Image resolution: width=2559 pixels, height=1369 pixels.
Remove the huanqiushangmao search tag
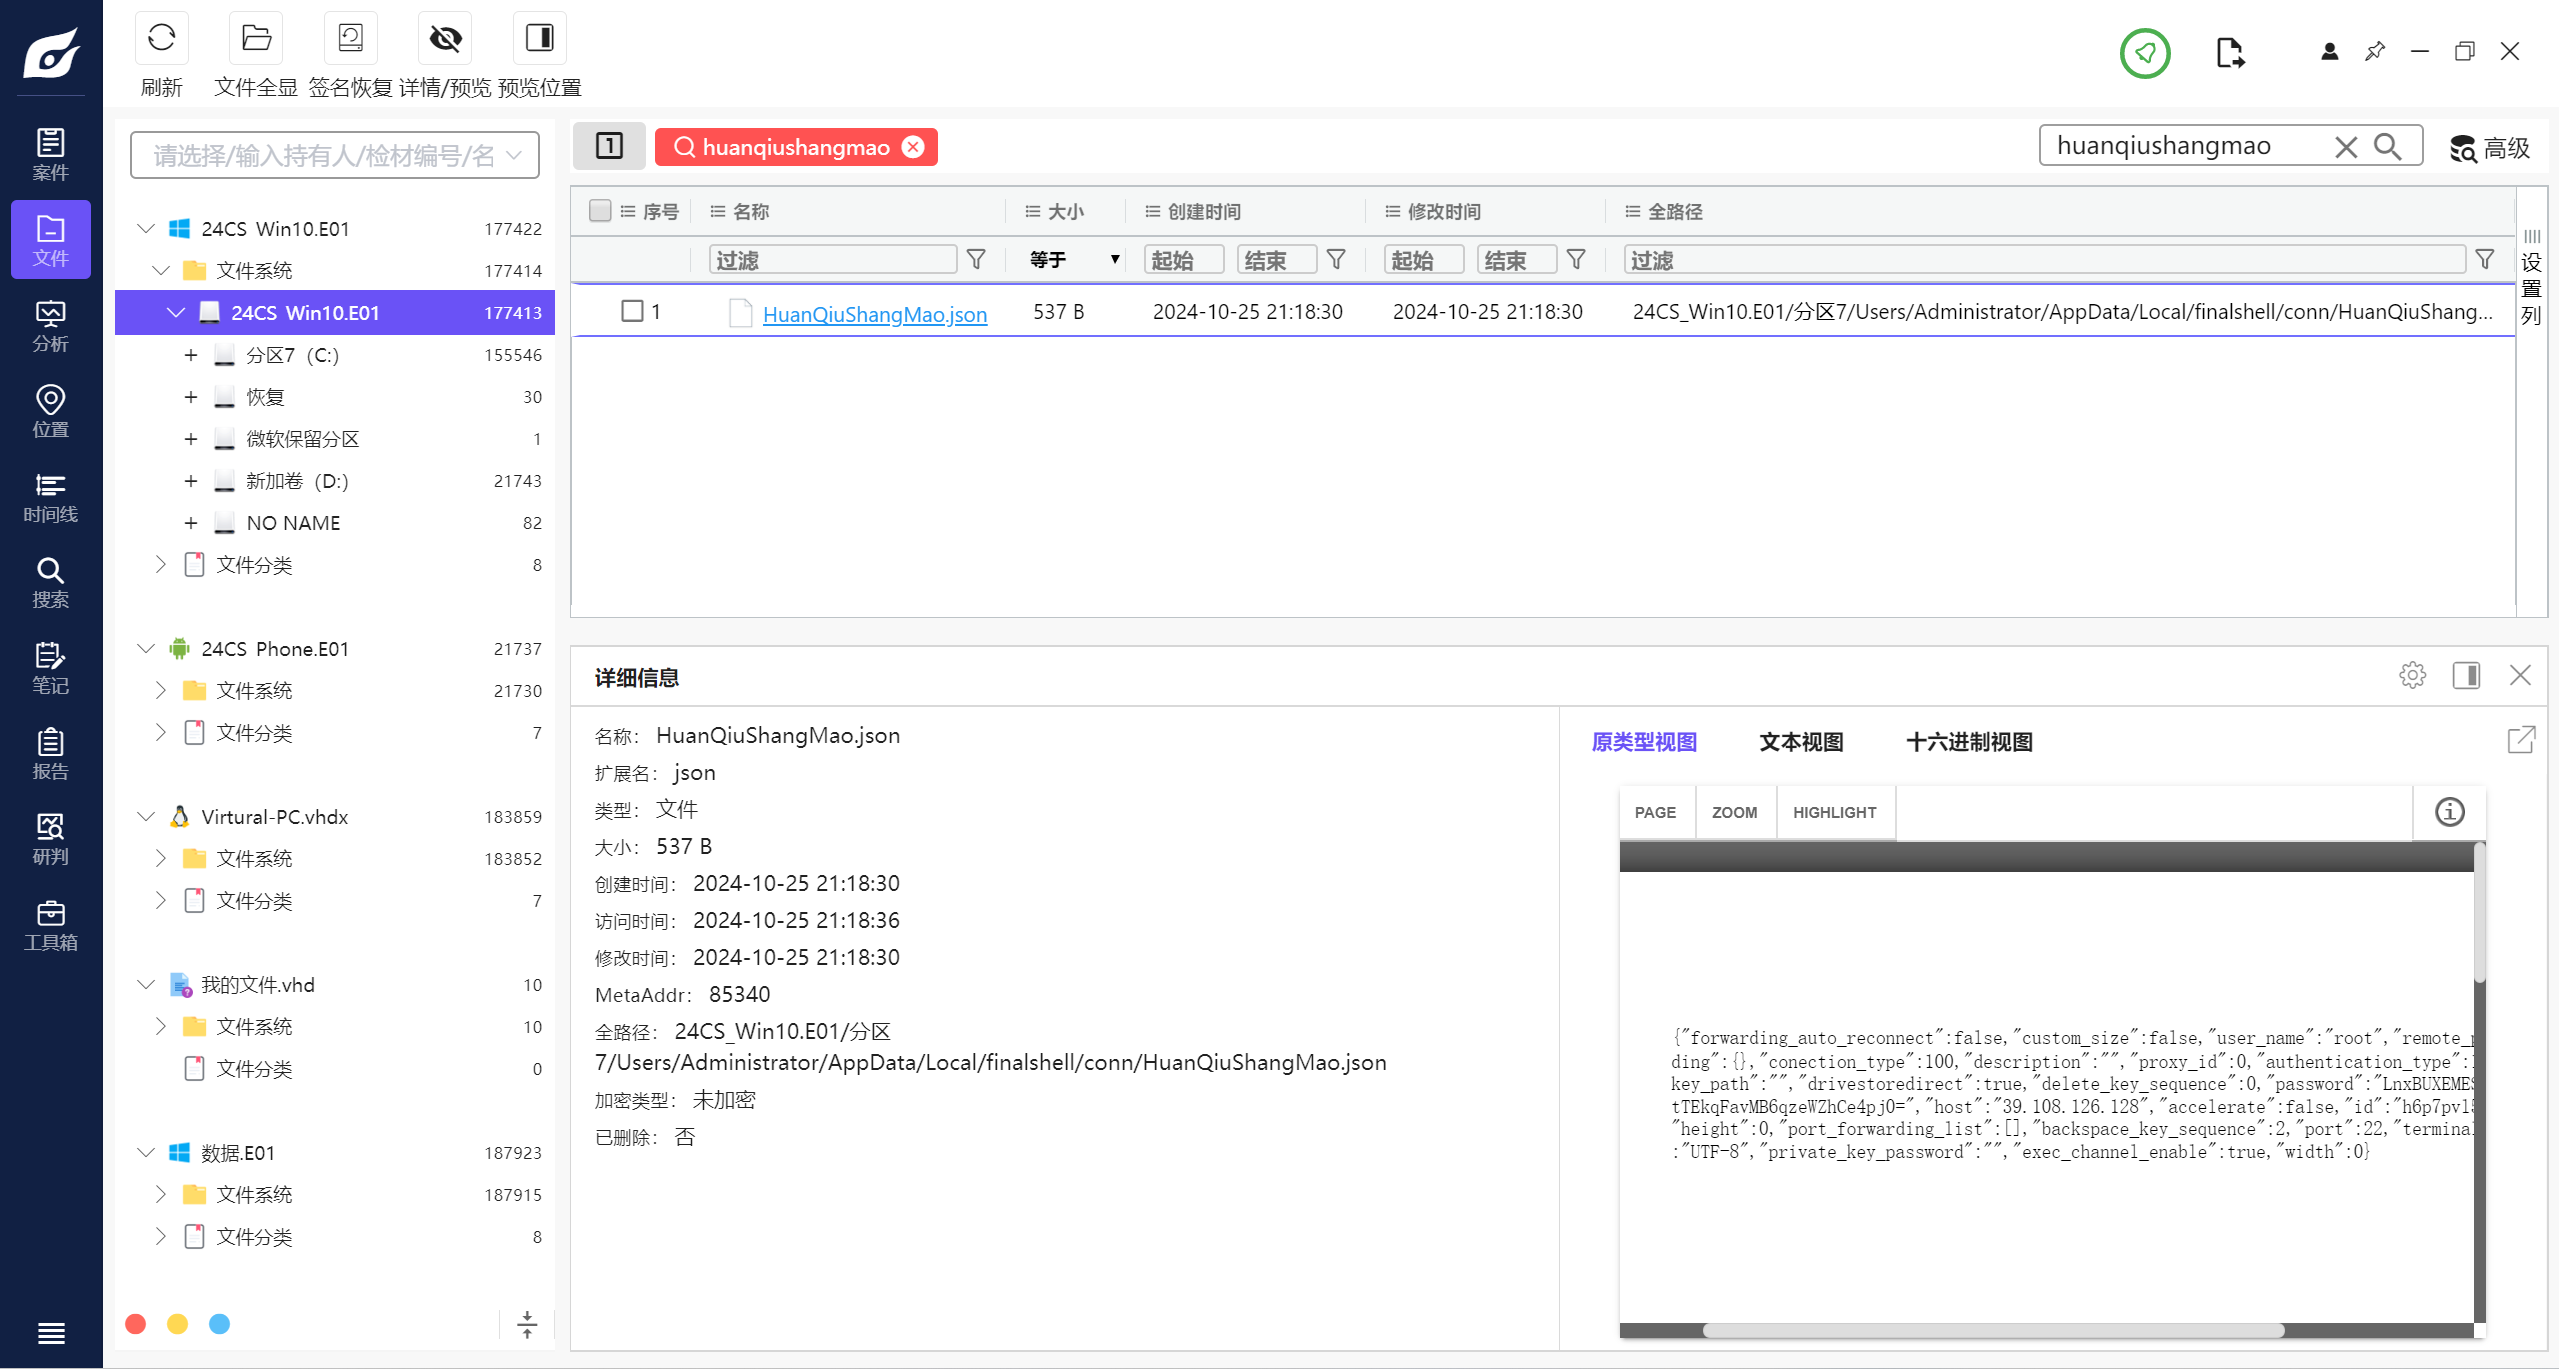(913, 147)
